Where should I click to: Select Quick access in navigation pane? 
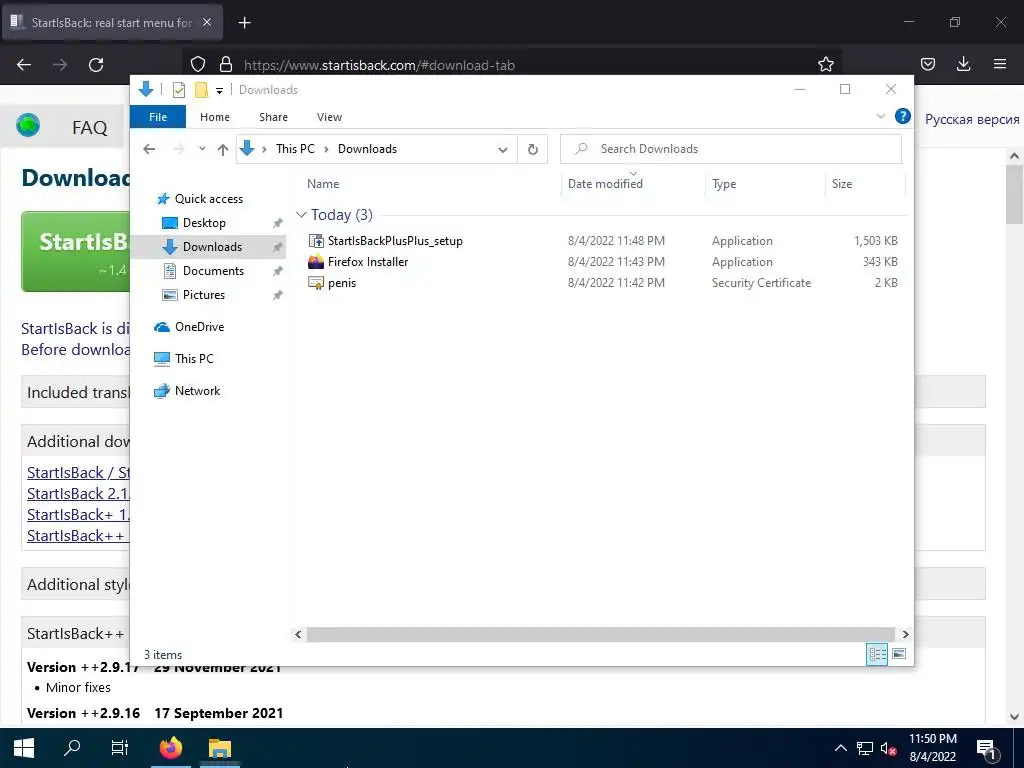[x=208, y=199]
